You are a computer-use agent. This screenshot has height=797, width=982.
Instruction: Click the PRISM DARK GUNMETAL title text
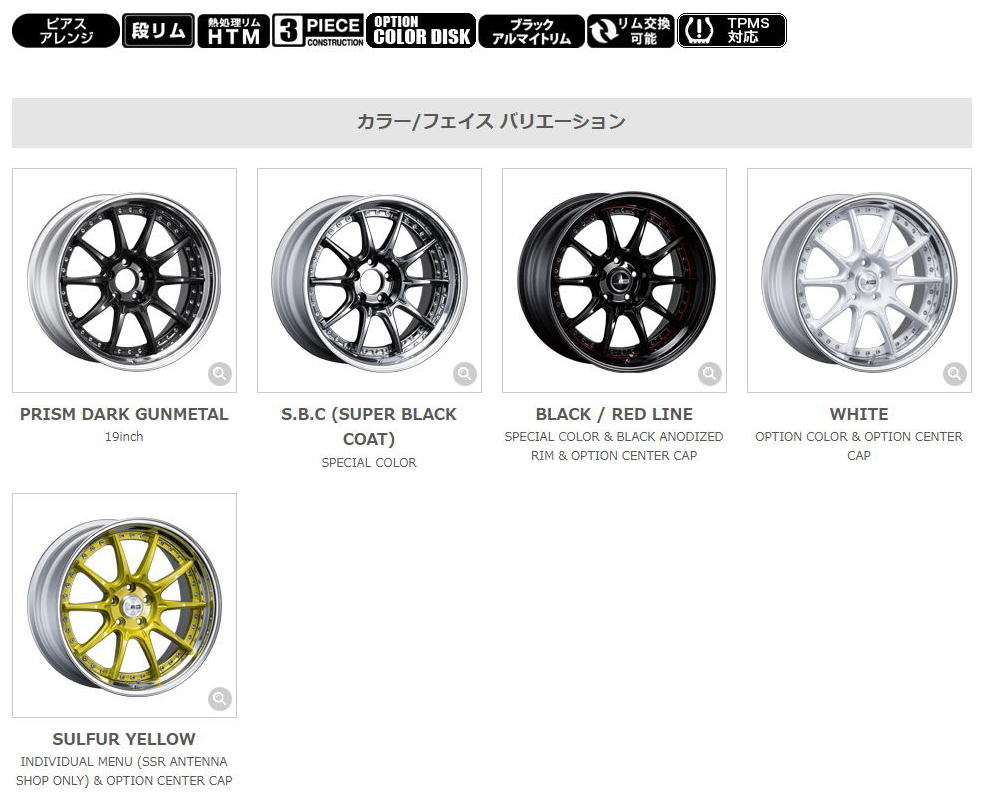pyautogui.click(x=124, y=414)
